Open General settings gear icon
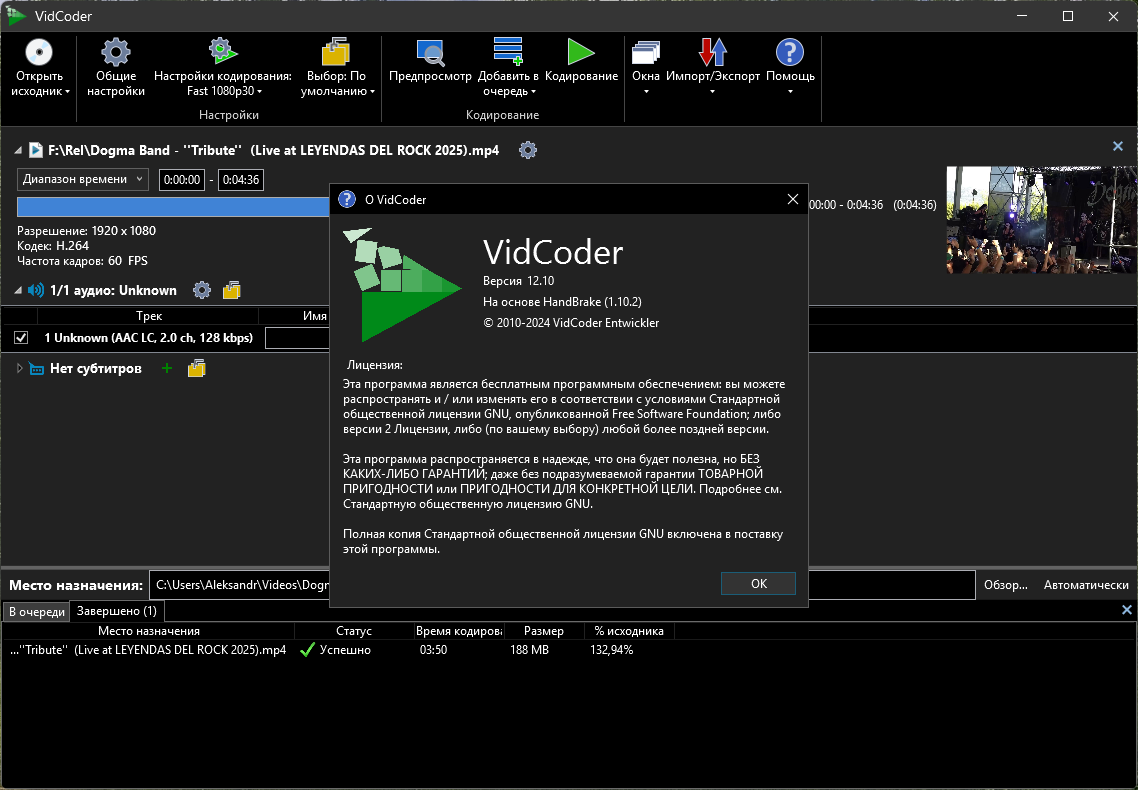1138x790 pixels. click(115, 52)
